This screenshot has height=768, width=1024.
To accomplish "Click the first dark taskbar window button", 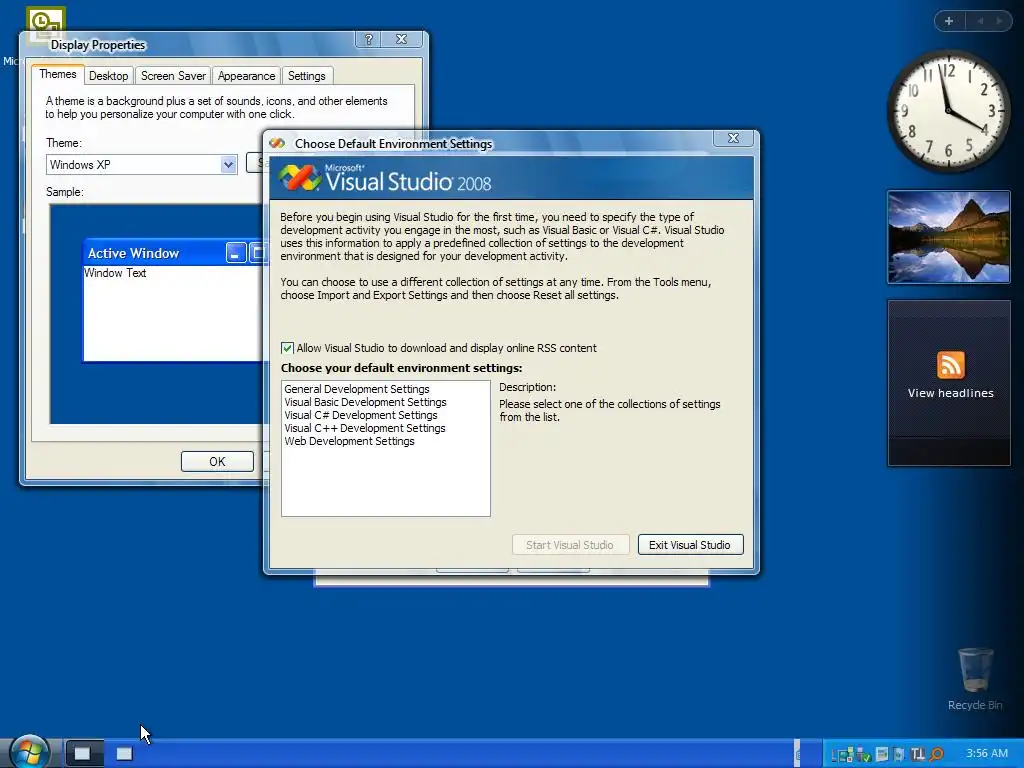I will click(84, 754).
